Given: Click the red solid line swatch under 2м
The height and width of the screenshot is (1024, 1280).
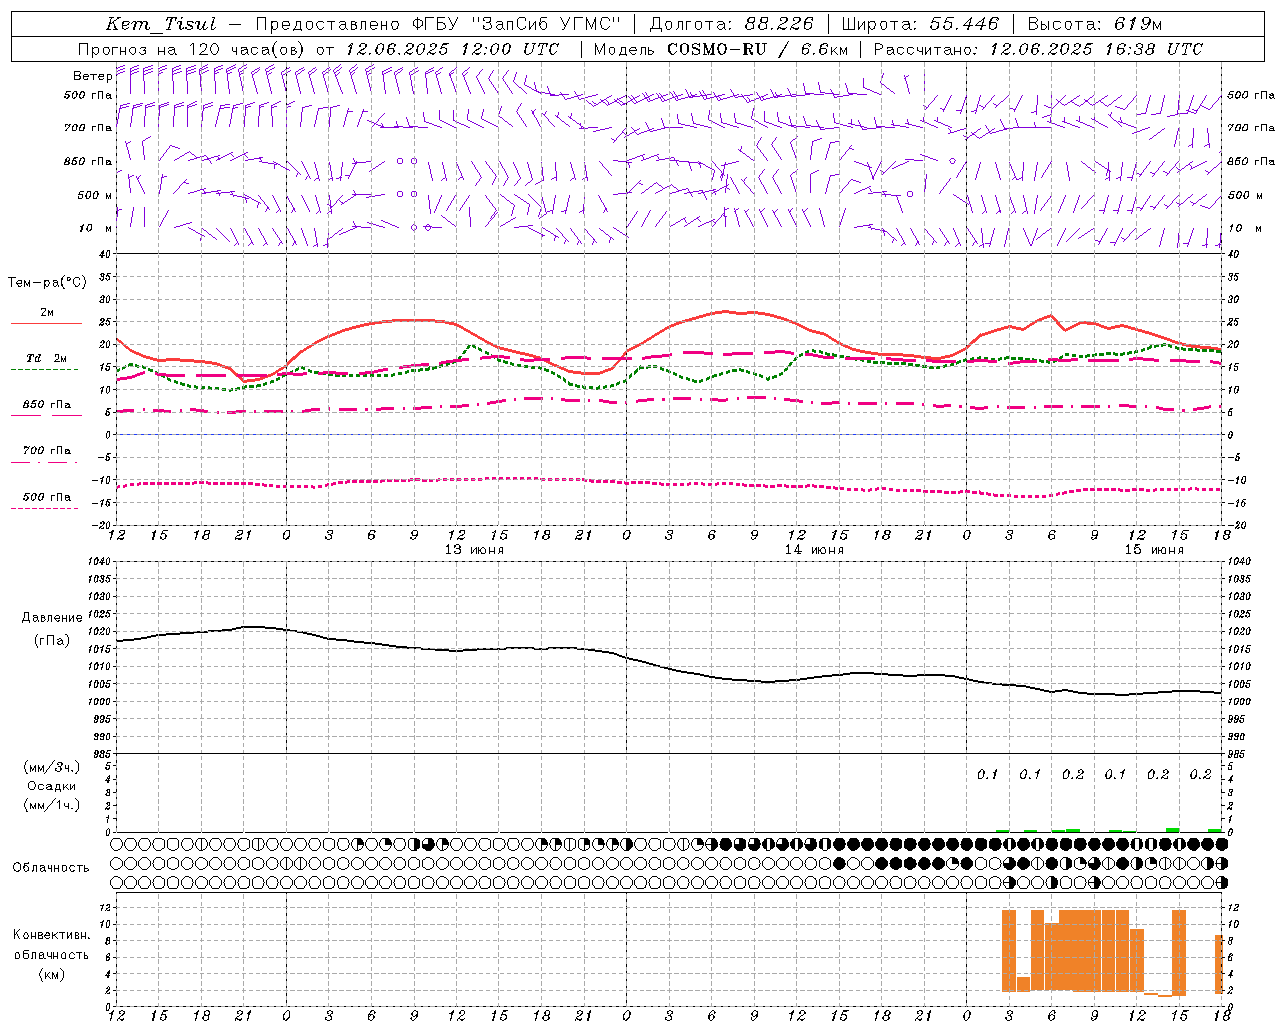Looking at the screenshot, I should point(46,323).
